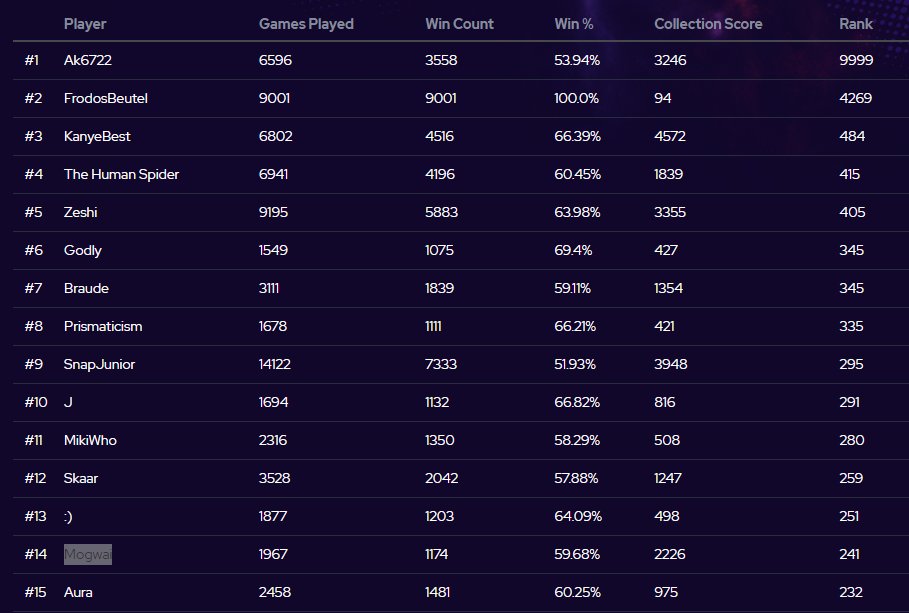Select player name KanyeBest
The image size is (909, 613).
[x=97, y=136]
